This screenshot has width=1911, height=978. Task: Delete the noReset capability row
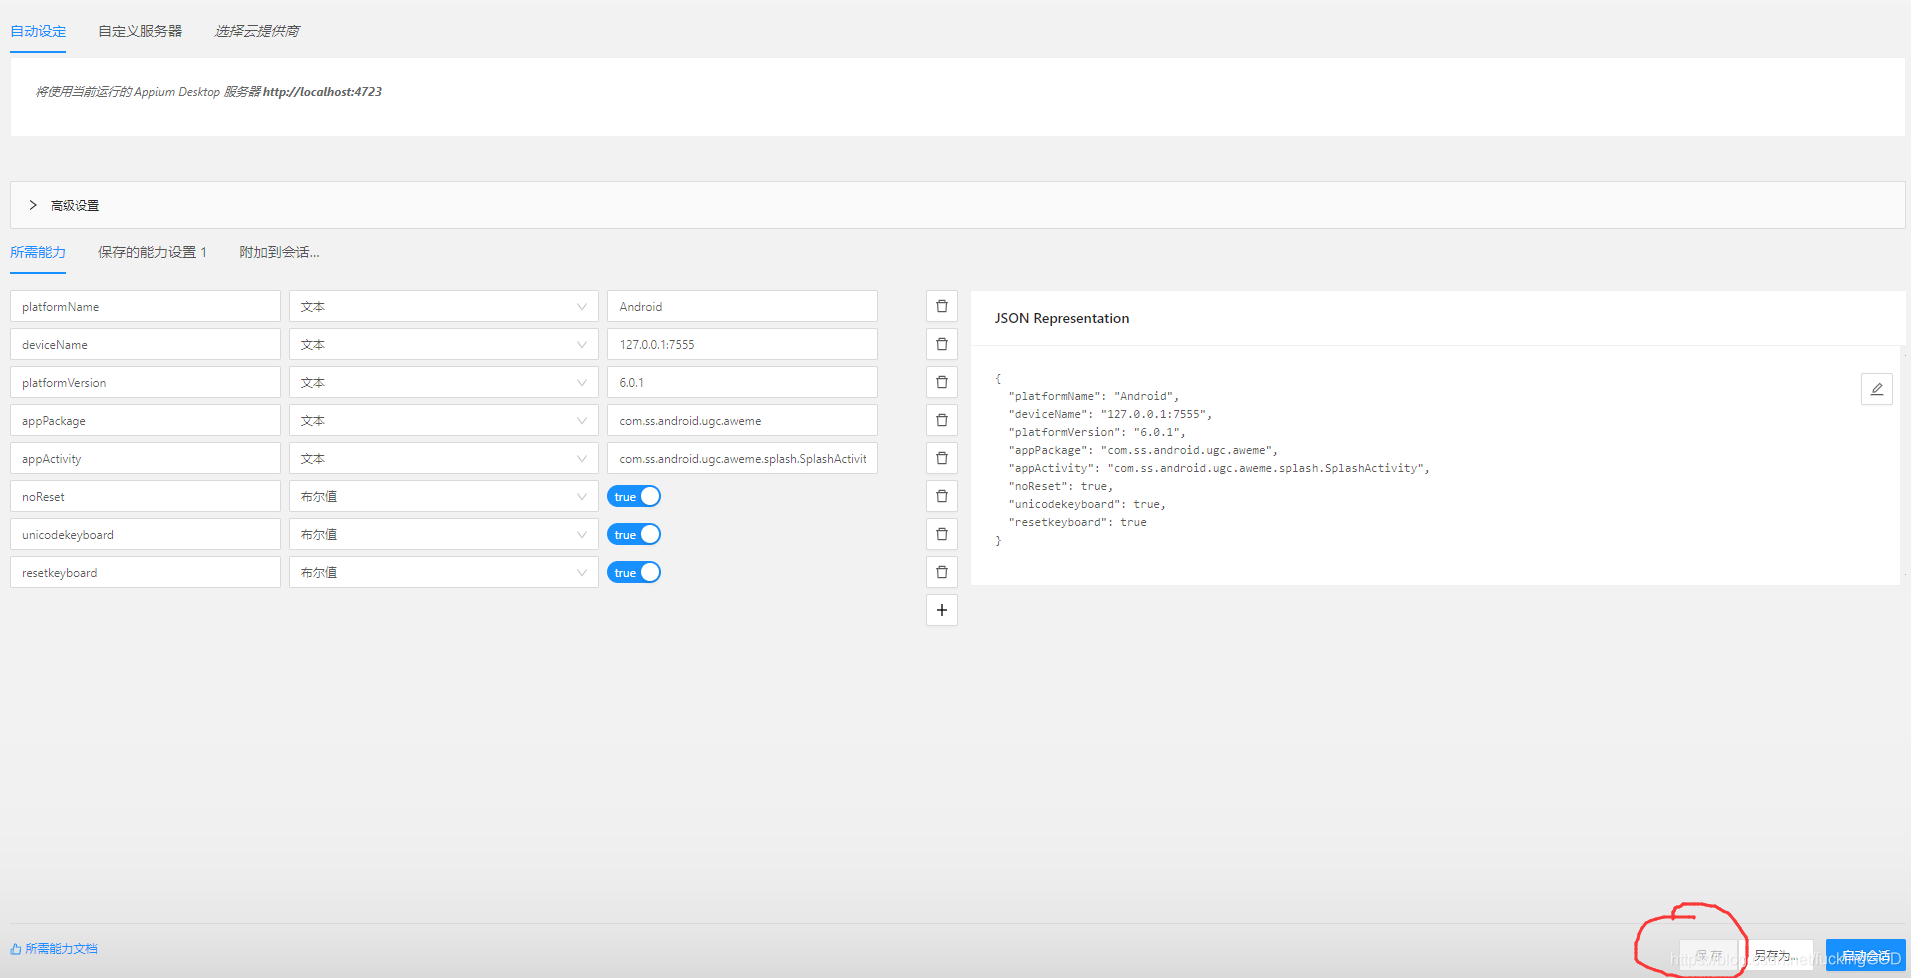tap(942, 496)
